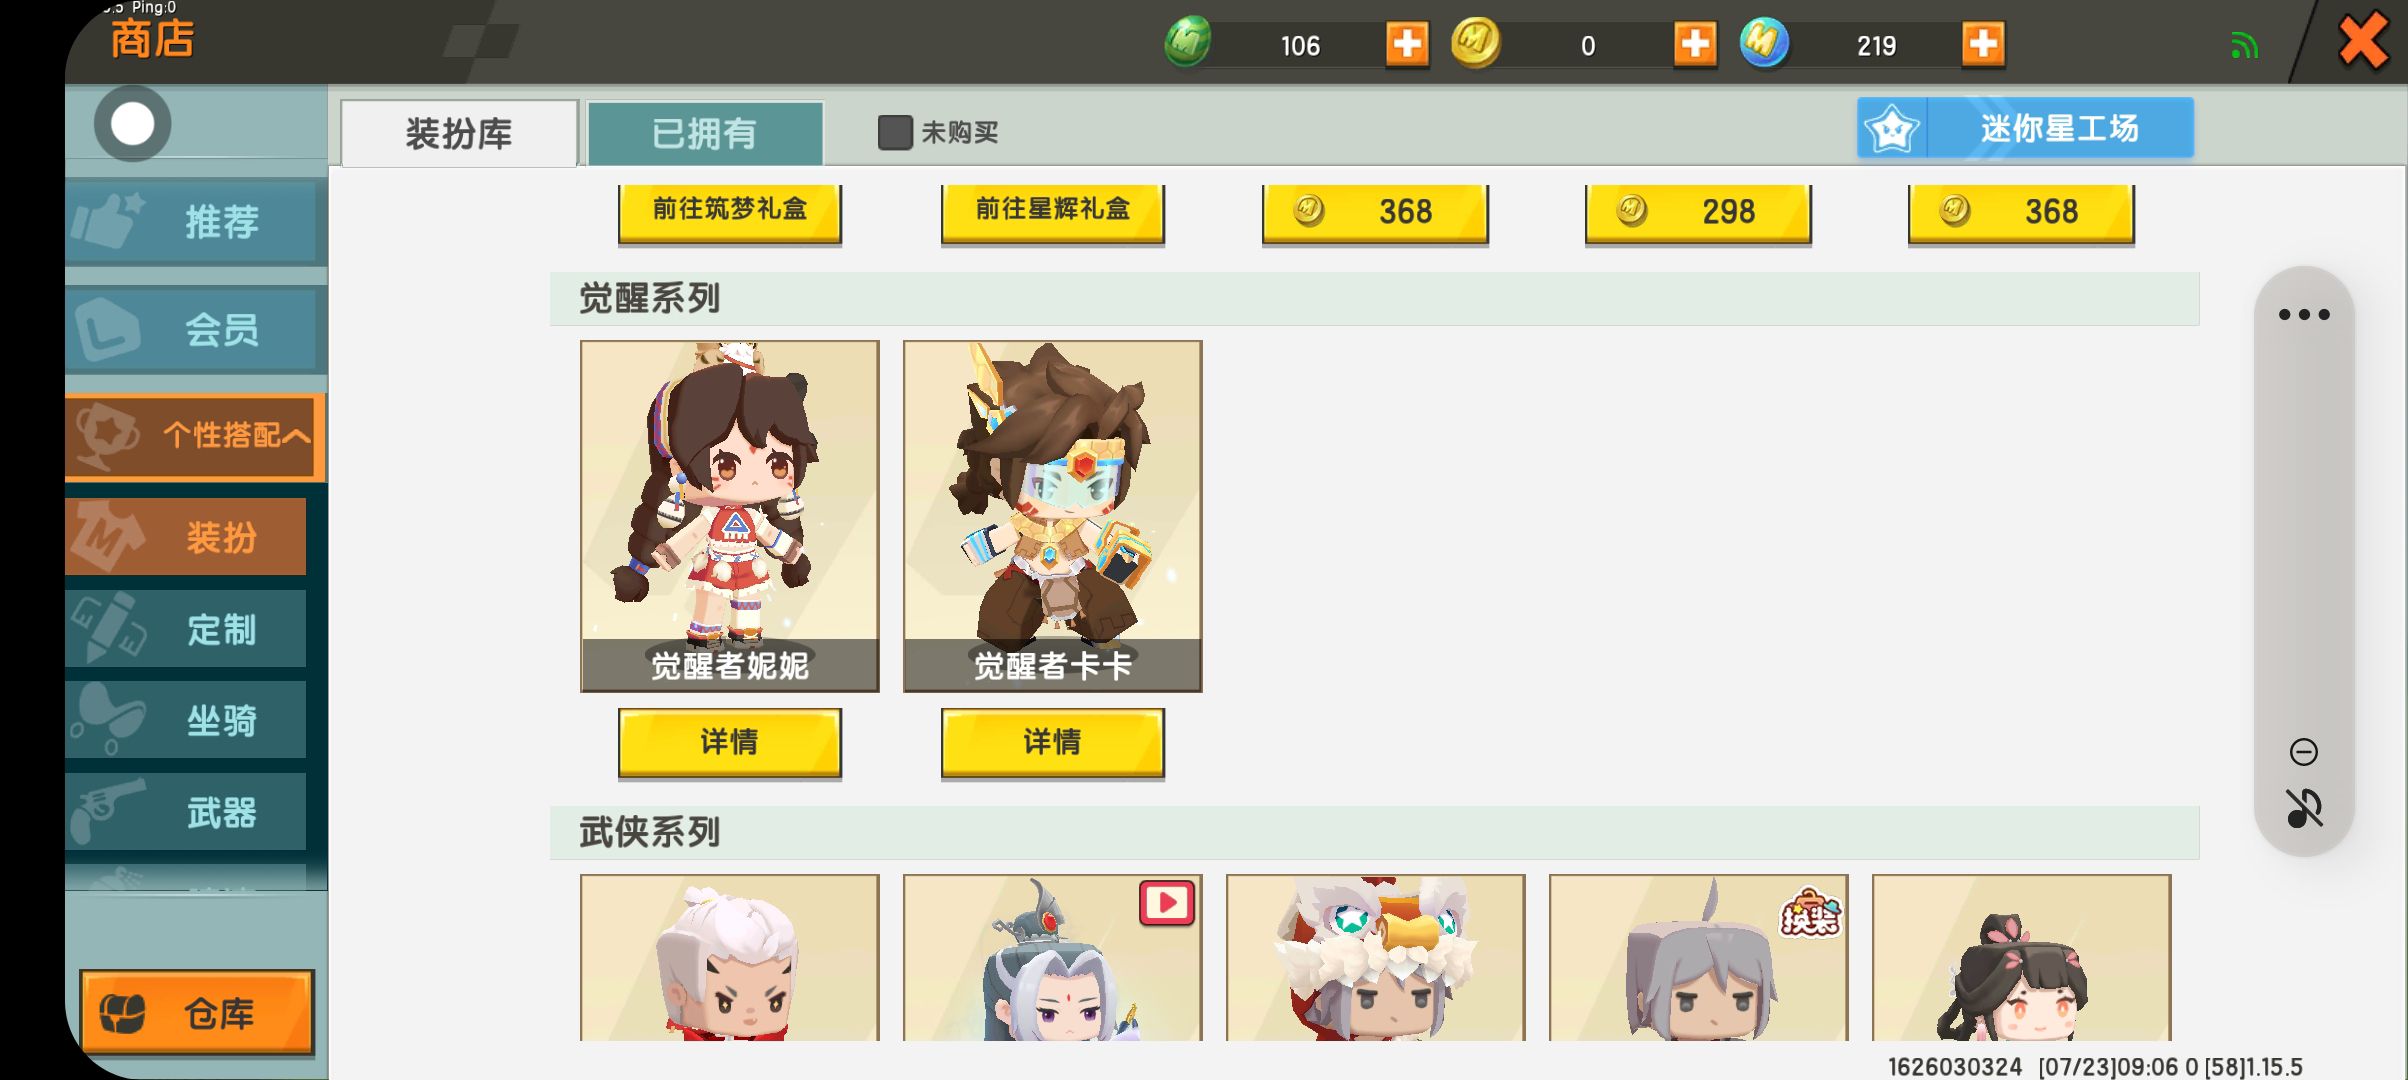2408x1080 pixels.
Task: Click the minus circle icon in side bar
Action: 2304,751
